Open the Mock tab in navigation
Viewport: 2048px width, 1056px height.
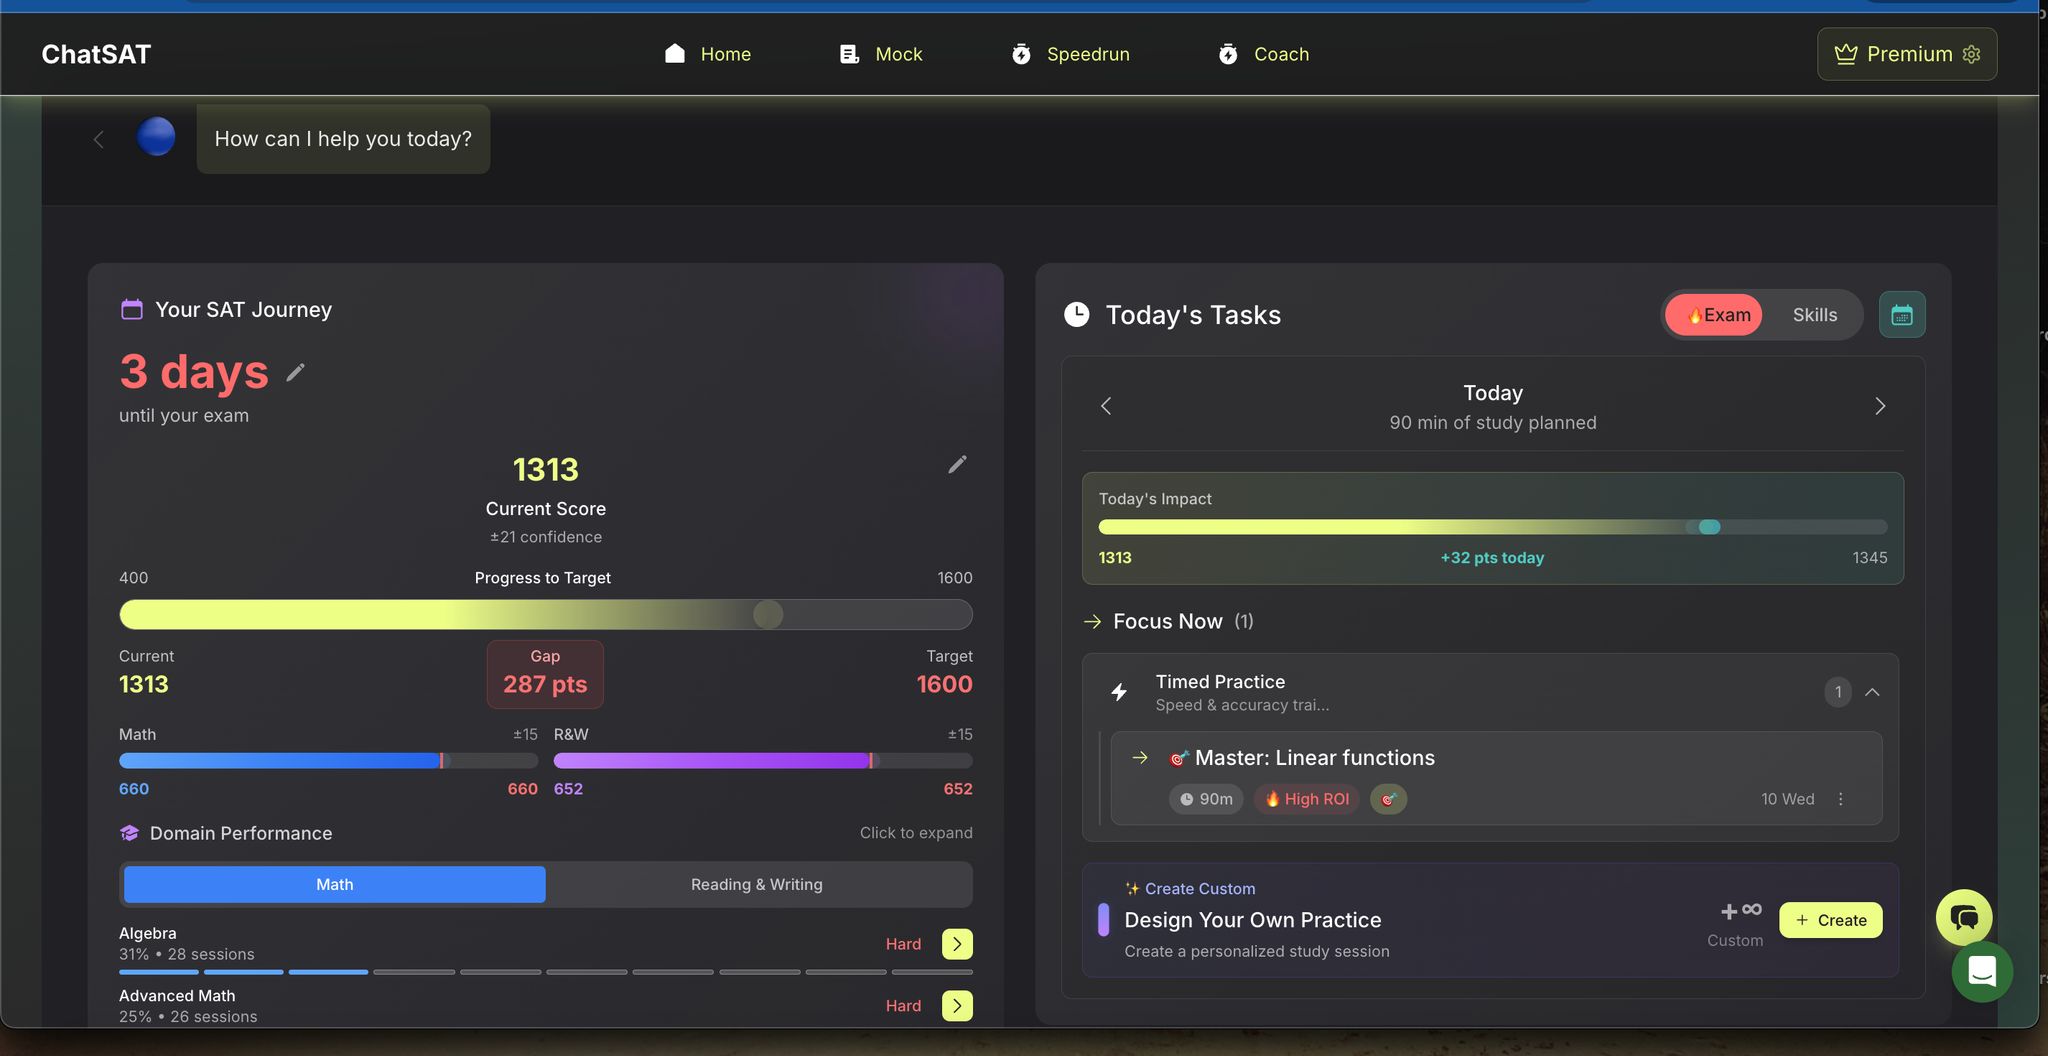pos(881,54)
